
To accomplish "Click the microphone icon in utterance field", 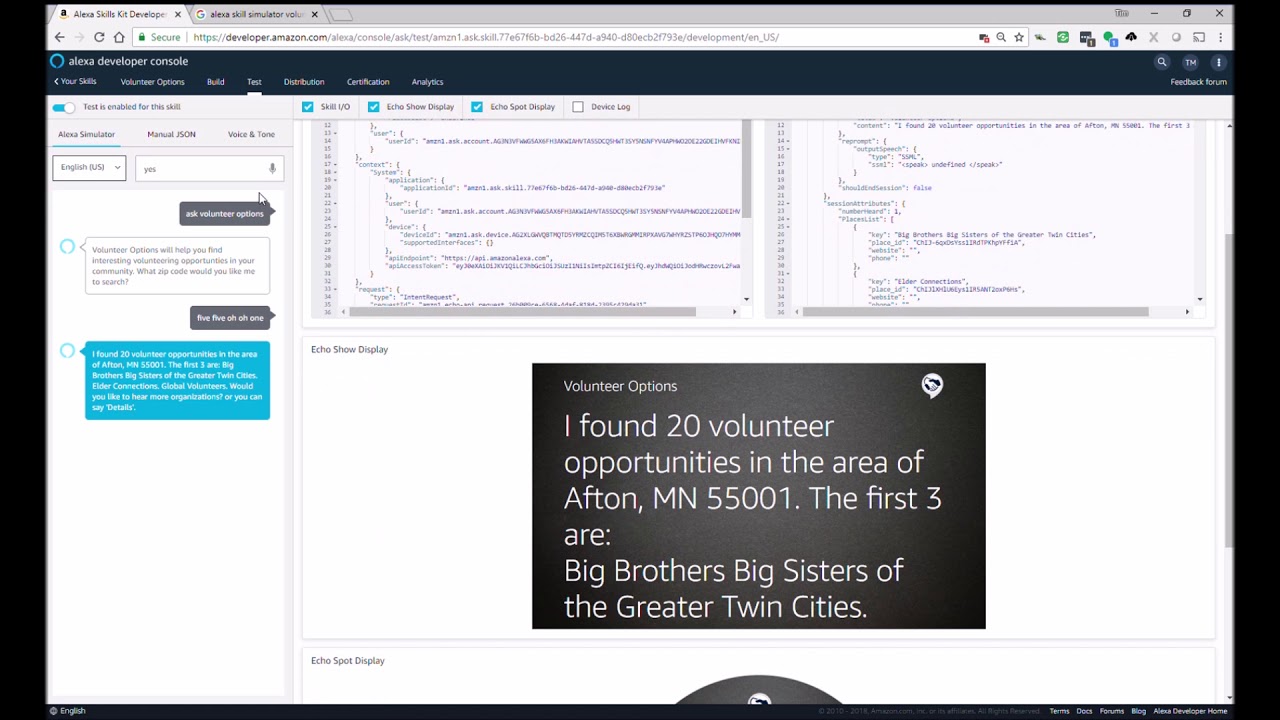I will tap(272, 168).
